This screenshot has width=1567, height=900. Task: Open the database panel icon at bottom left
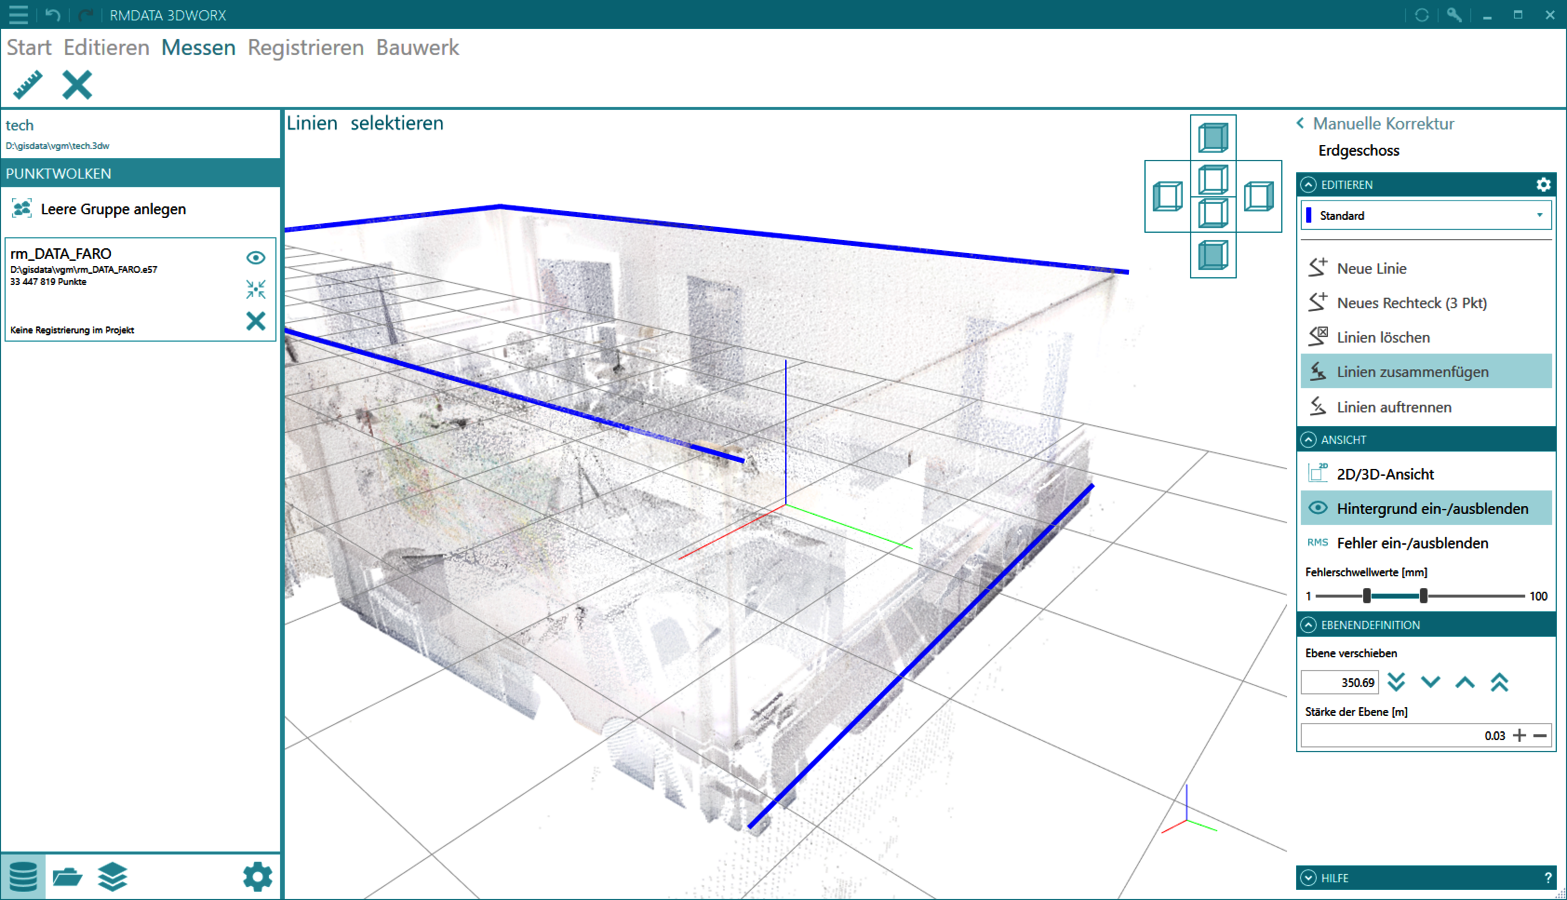23,877
